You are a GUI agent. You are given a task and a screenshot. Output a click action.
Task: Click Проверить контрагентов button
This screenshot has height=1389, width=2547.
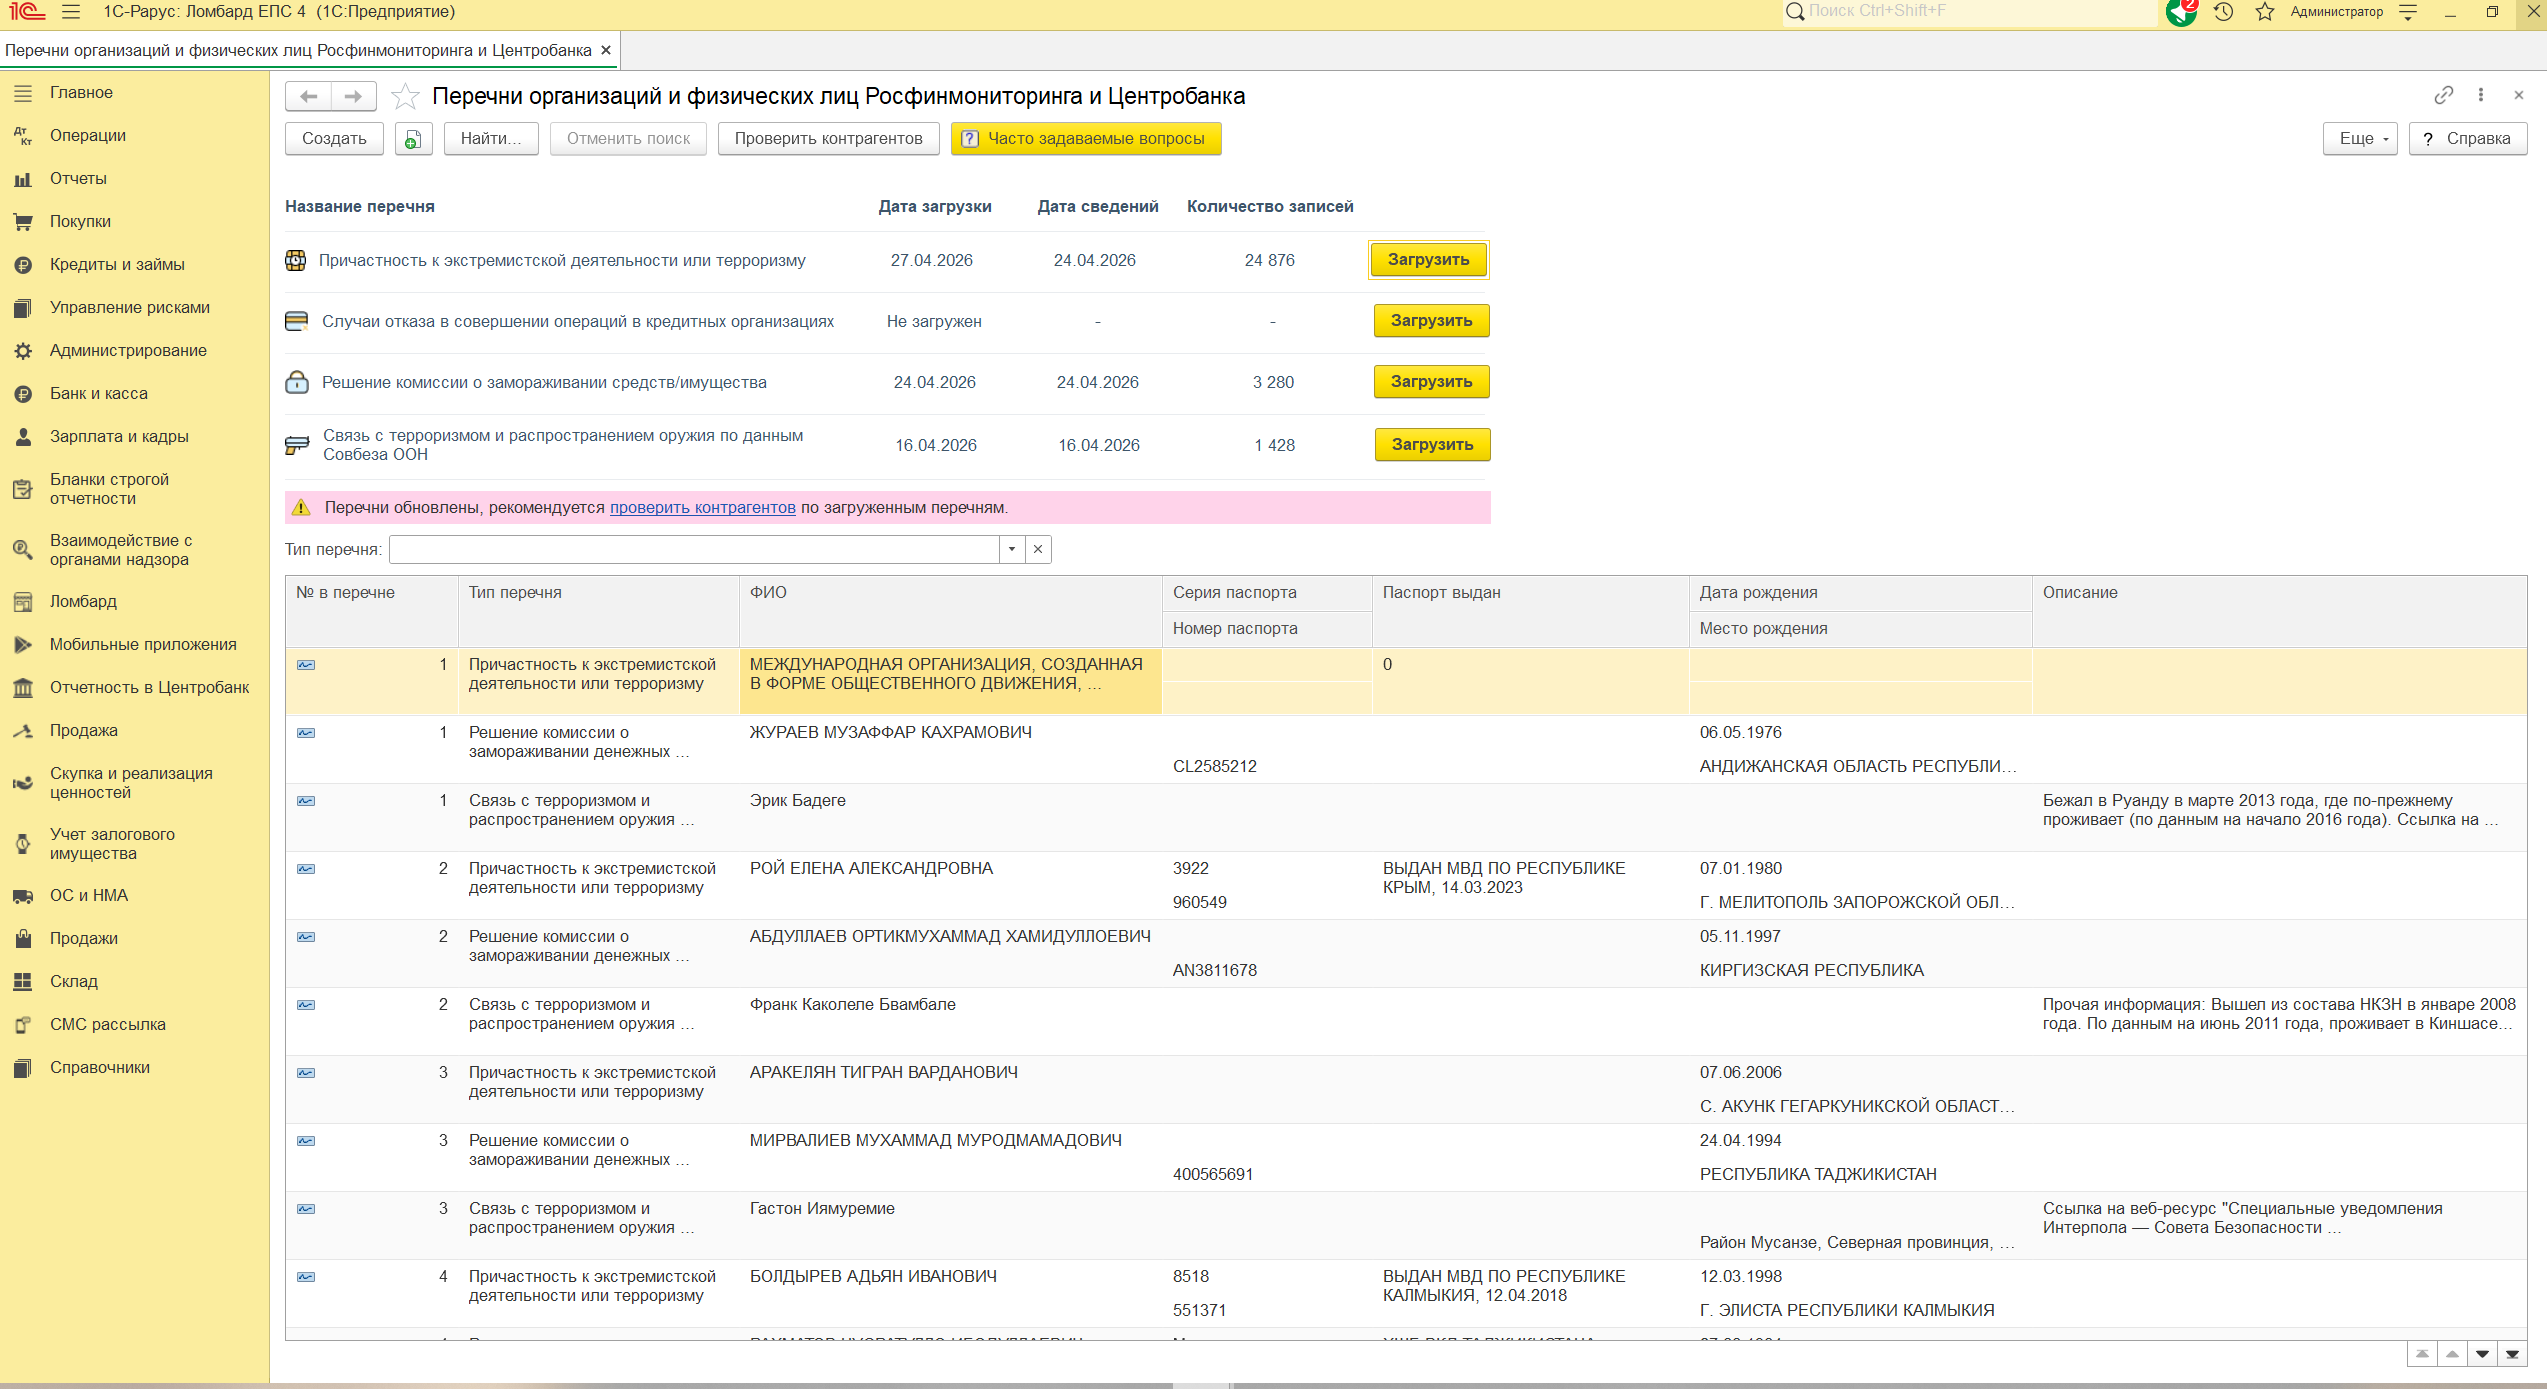point(828,139)
